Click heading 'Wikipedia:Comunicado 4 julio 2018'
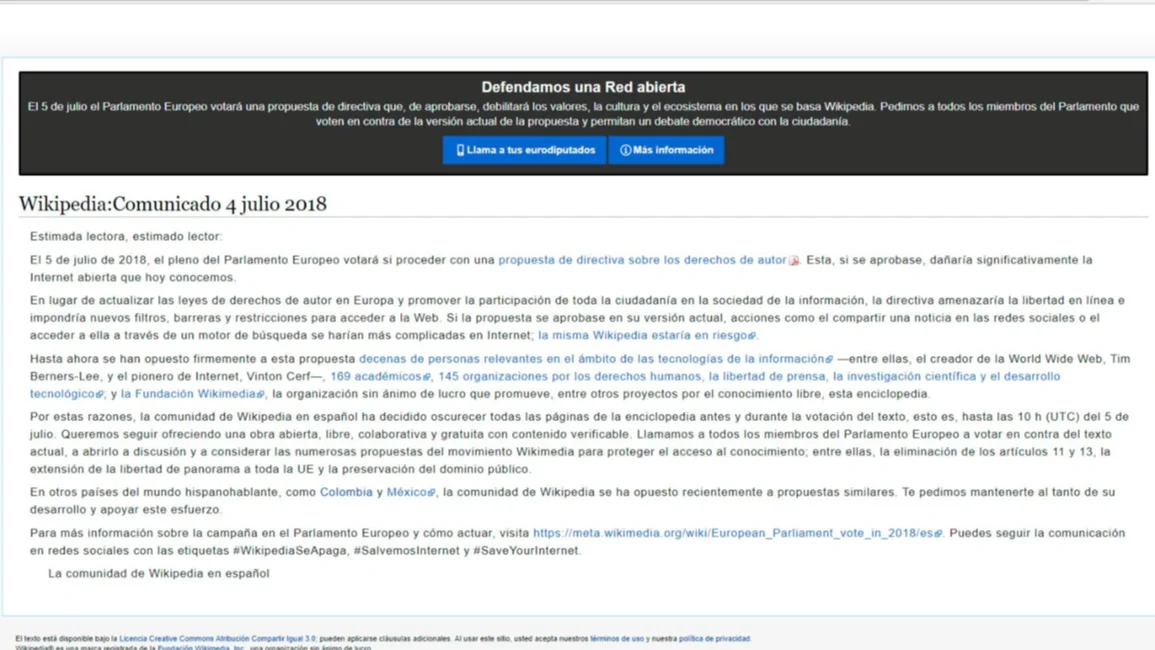Viewport: 1155px width, 650px height. click(172, 203)
